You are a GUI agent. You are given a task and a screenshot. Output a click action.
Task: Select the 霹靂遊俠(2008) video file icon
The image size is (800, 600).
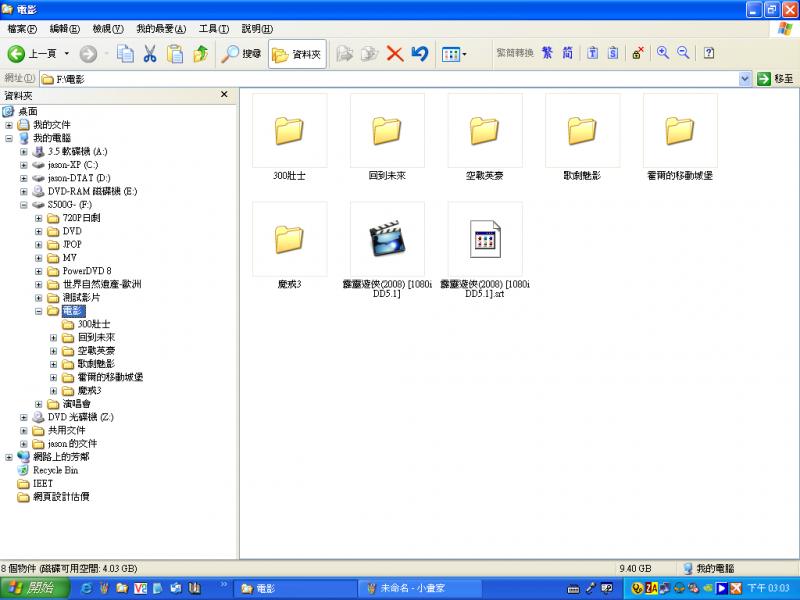click(x=387, y=239)
